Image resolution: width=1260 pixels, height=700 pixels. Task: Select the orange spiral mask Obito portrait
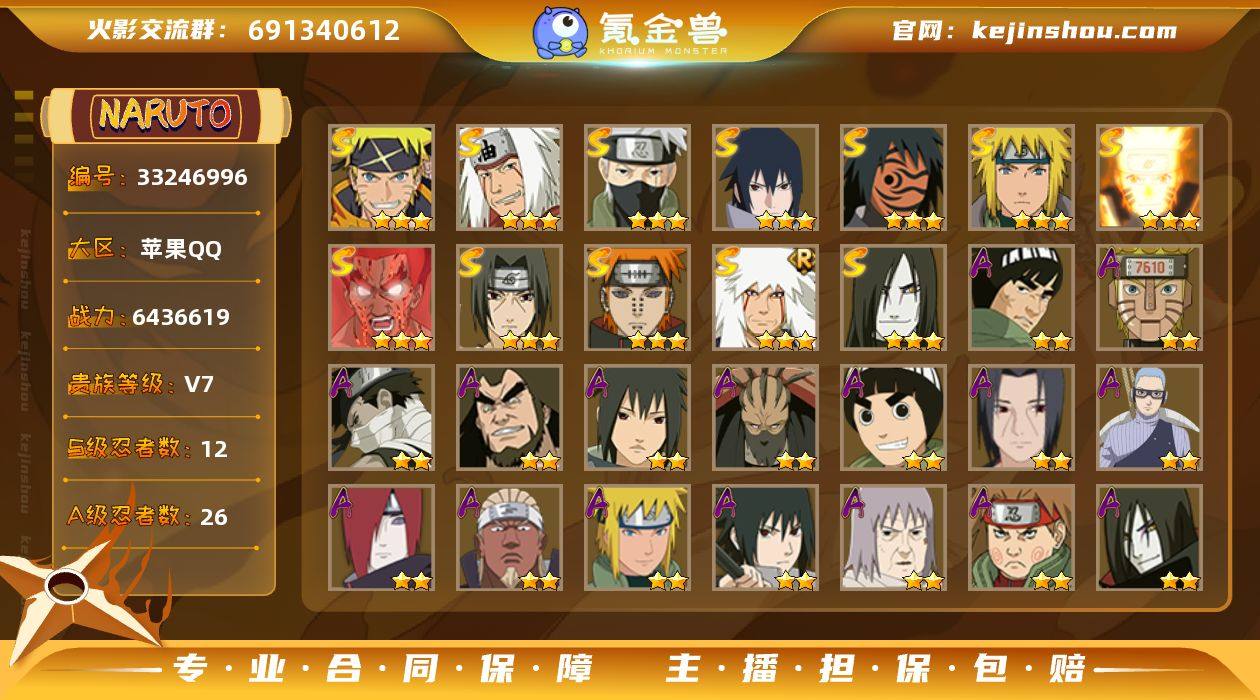(894, 178)
